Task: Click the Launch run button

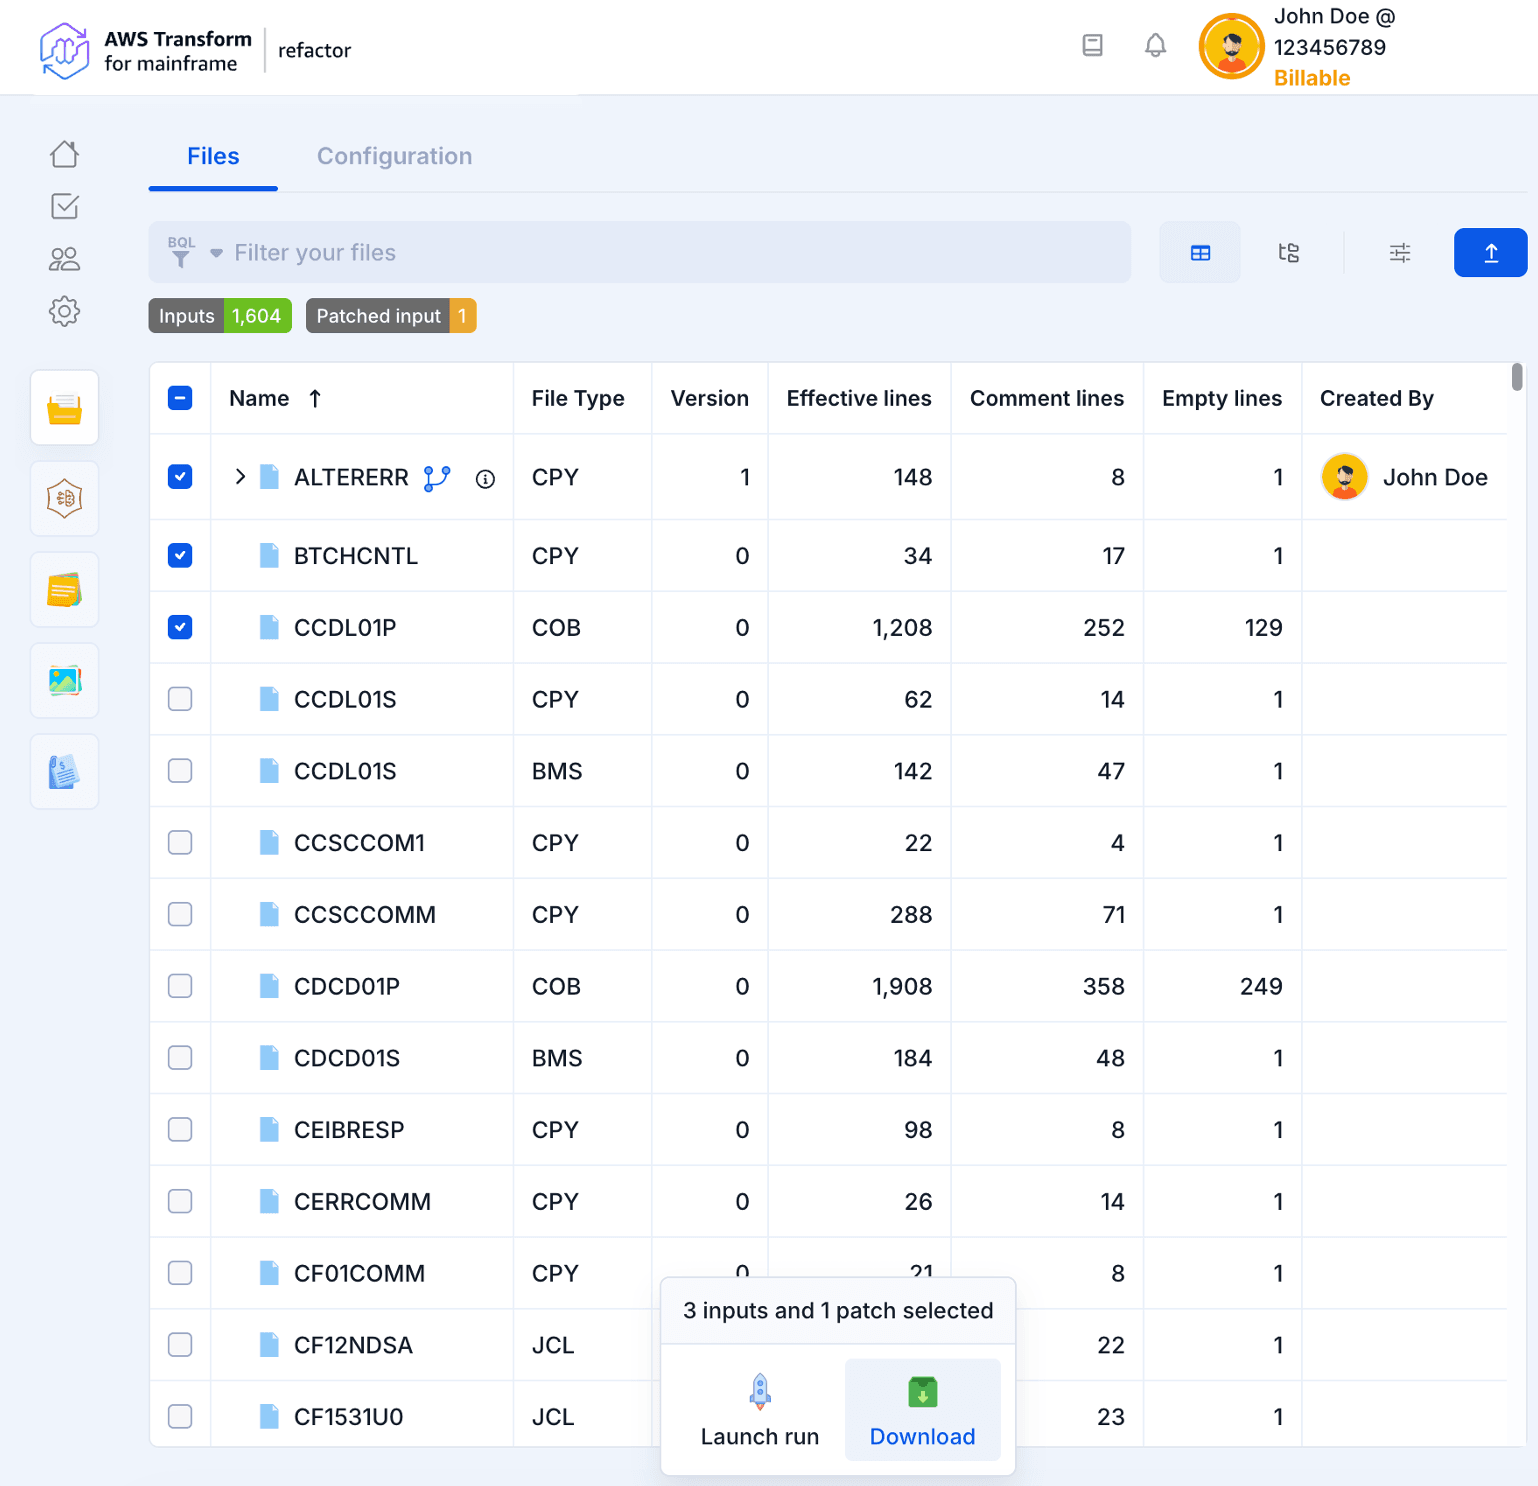Action: pyautogui.click(x=759, y=1410)
